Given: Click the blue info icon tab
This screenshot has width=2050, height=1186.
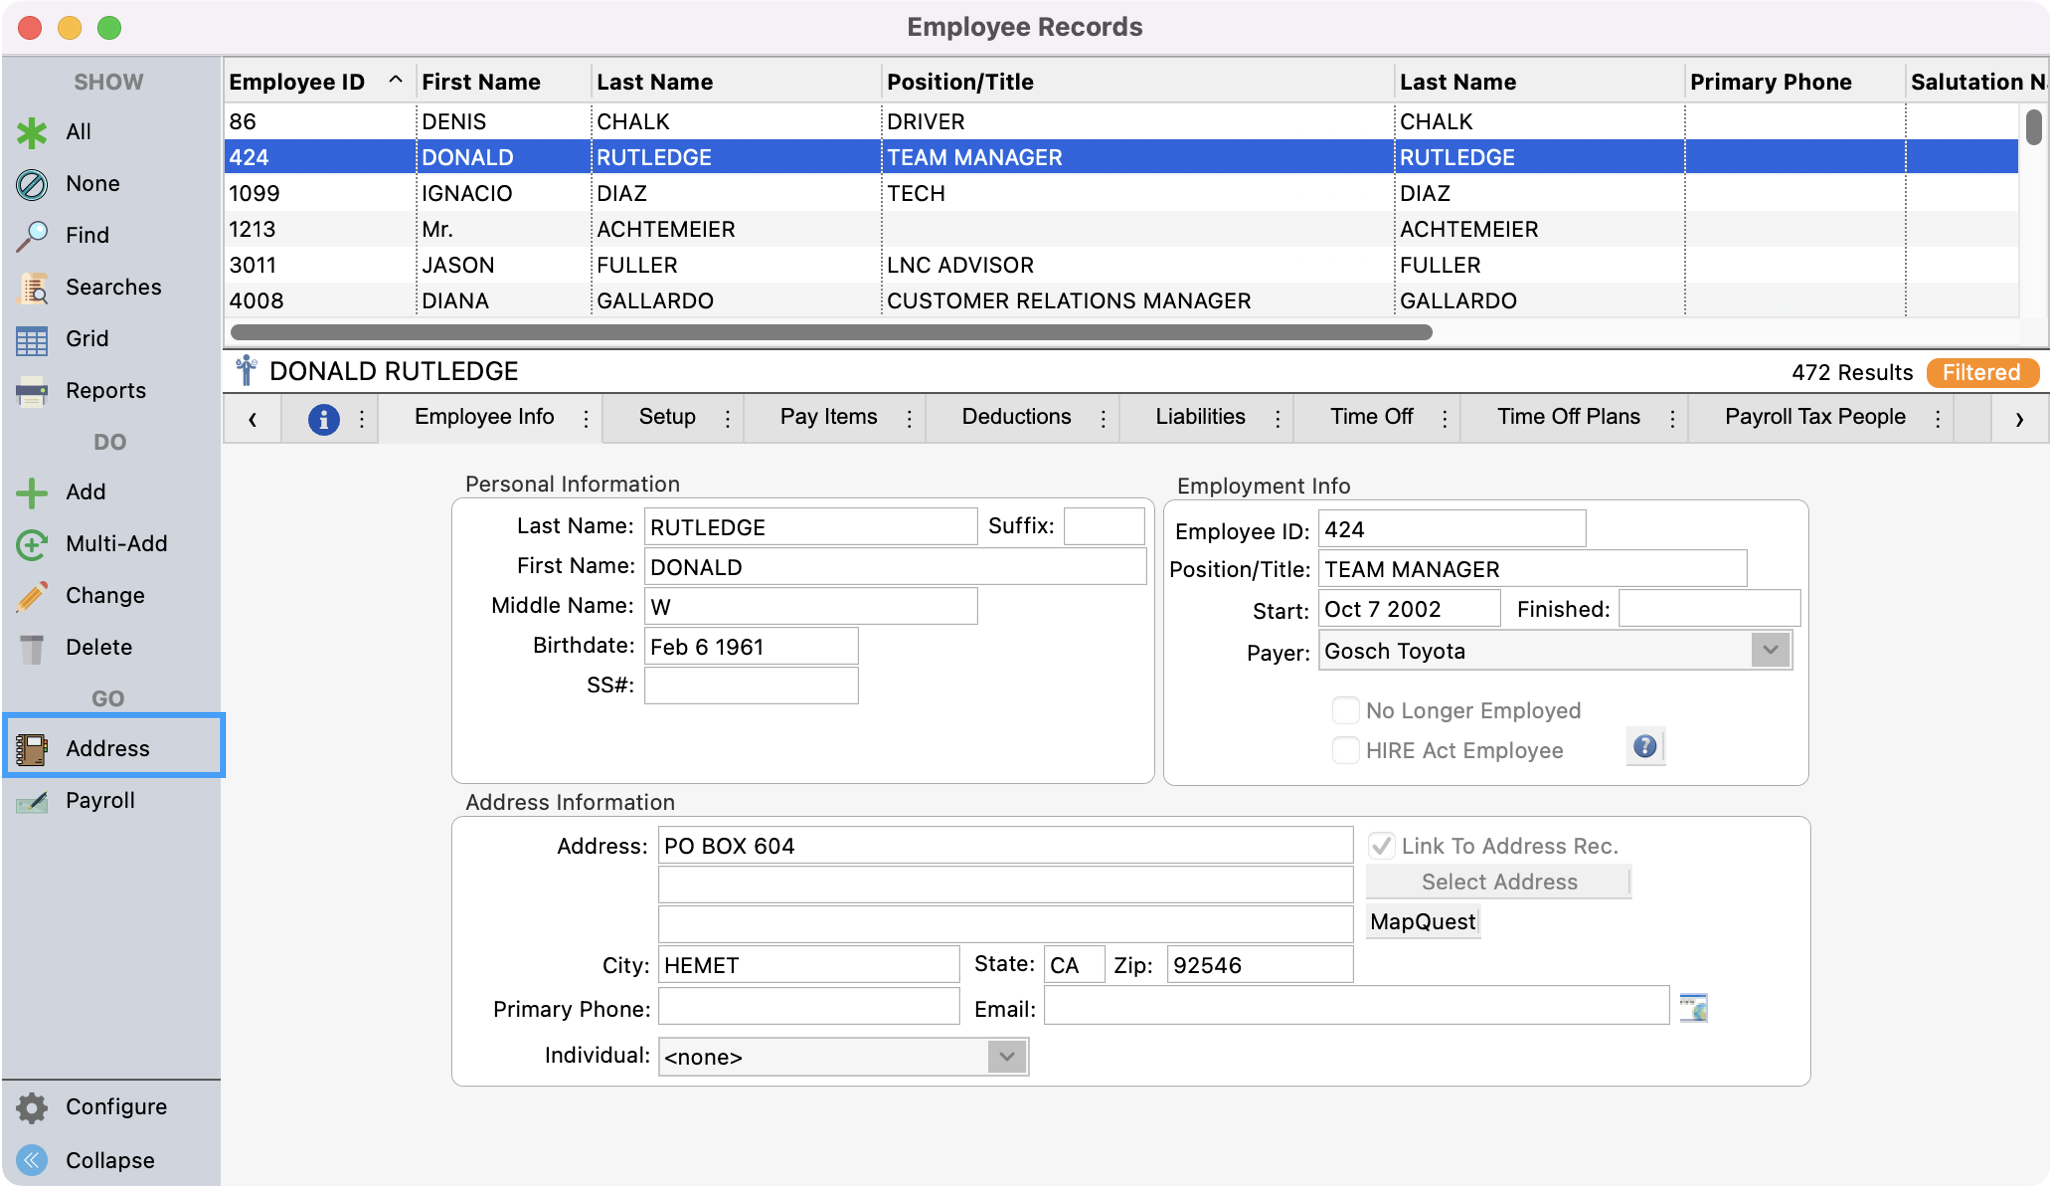Looking at the screenshot, I should pos(322,418).
